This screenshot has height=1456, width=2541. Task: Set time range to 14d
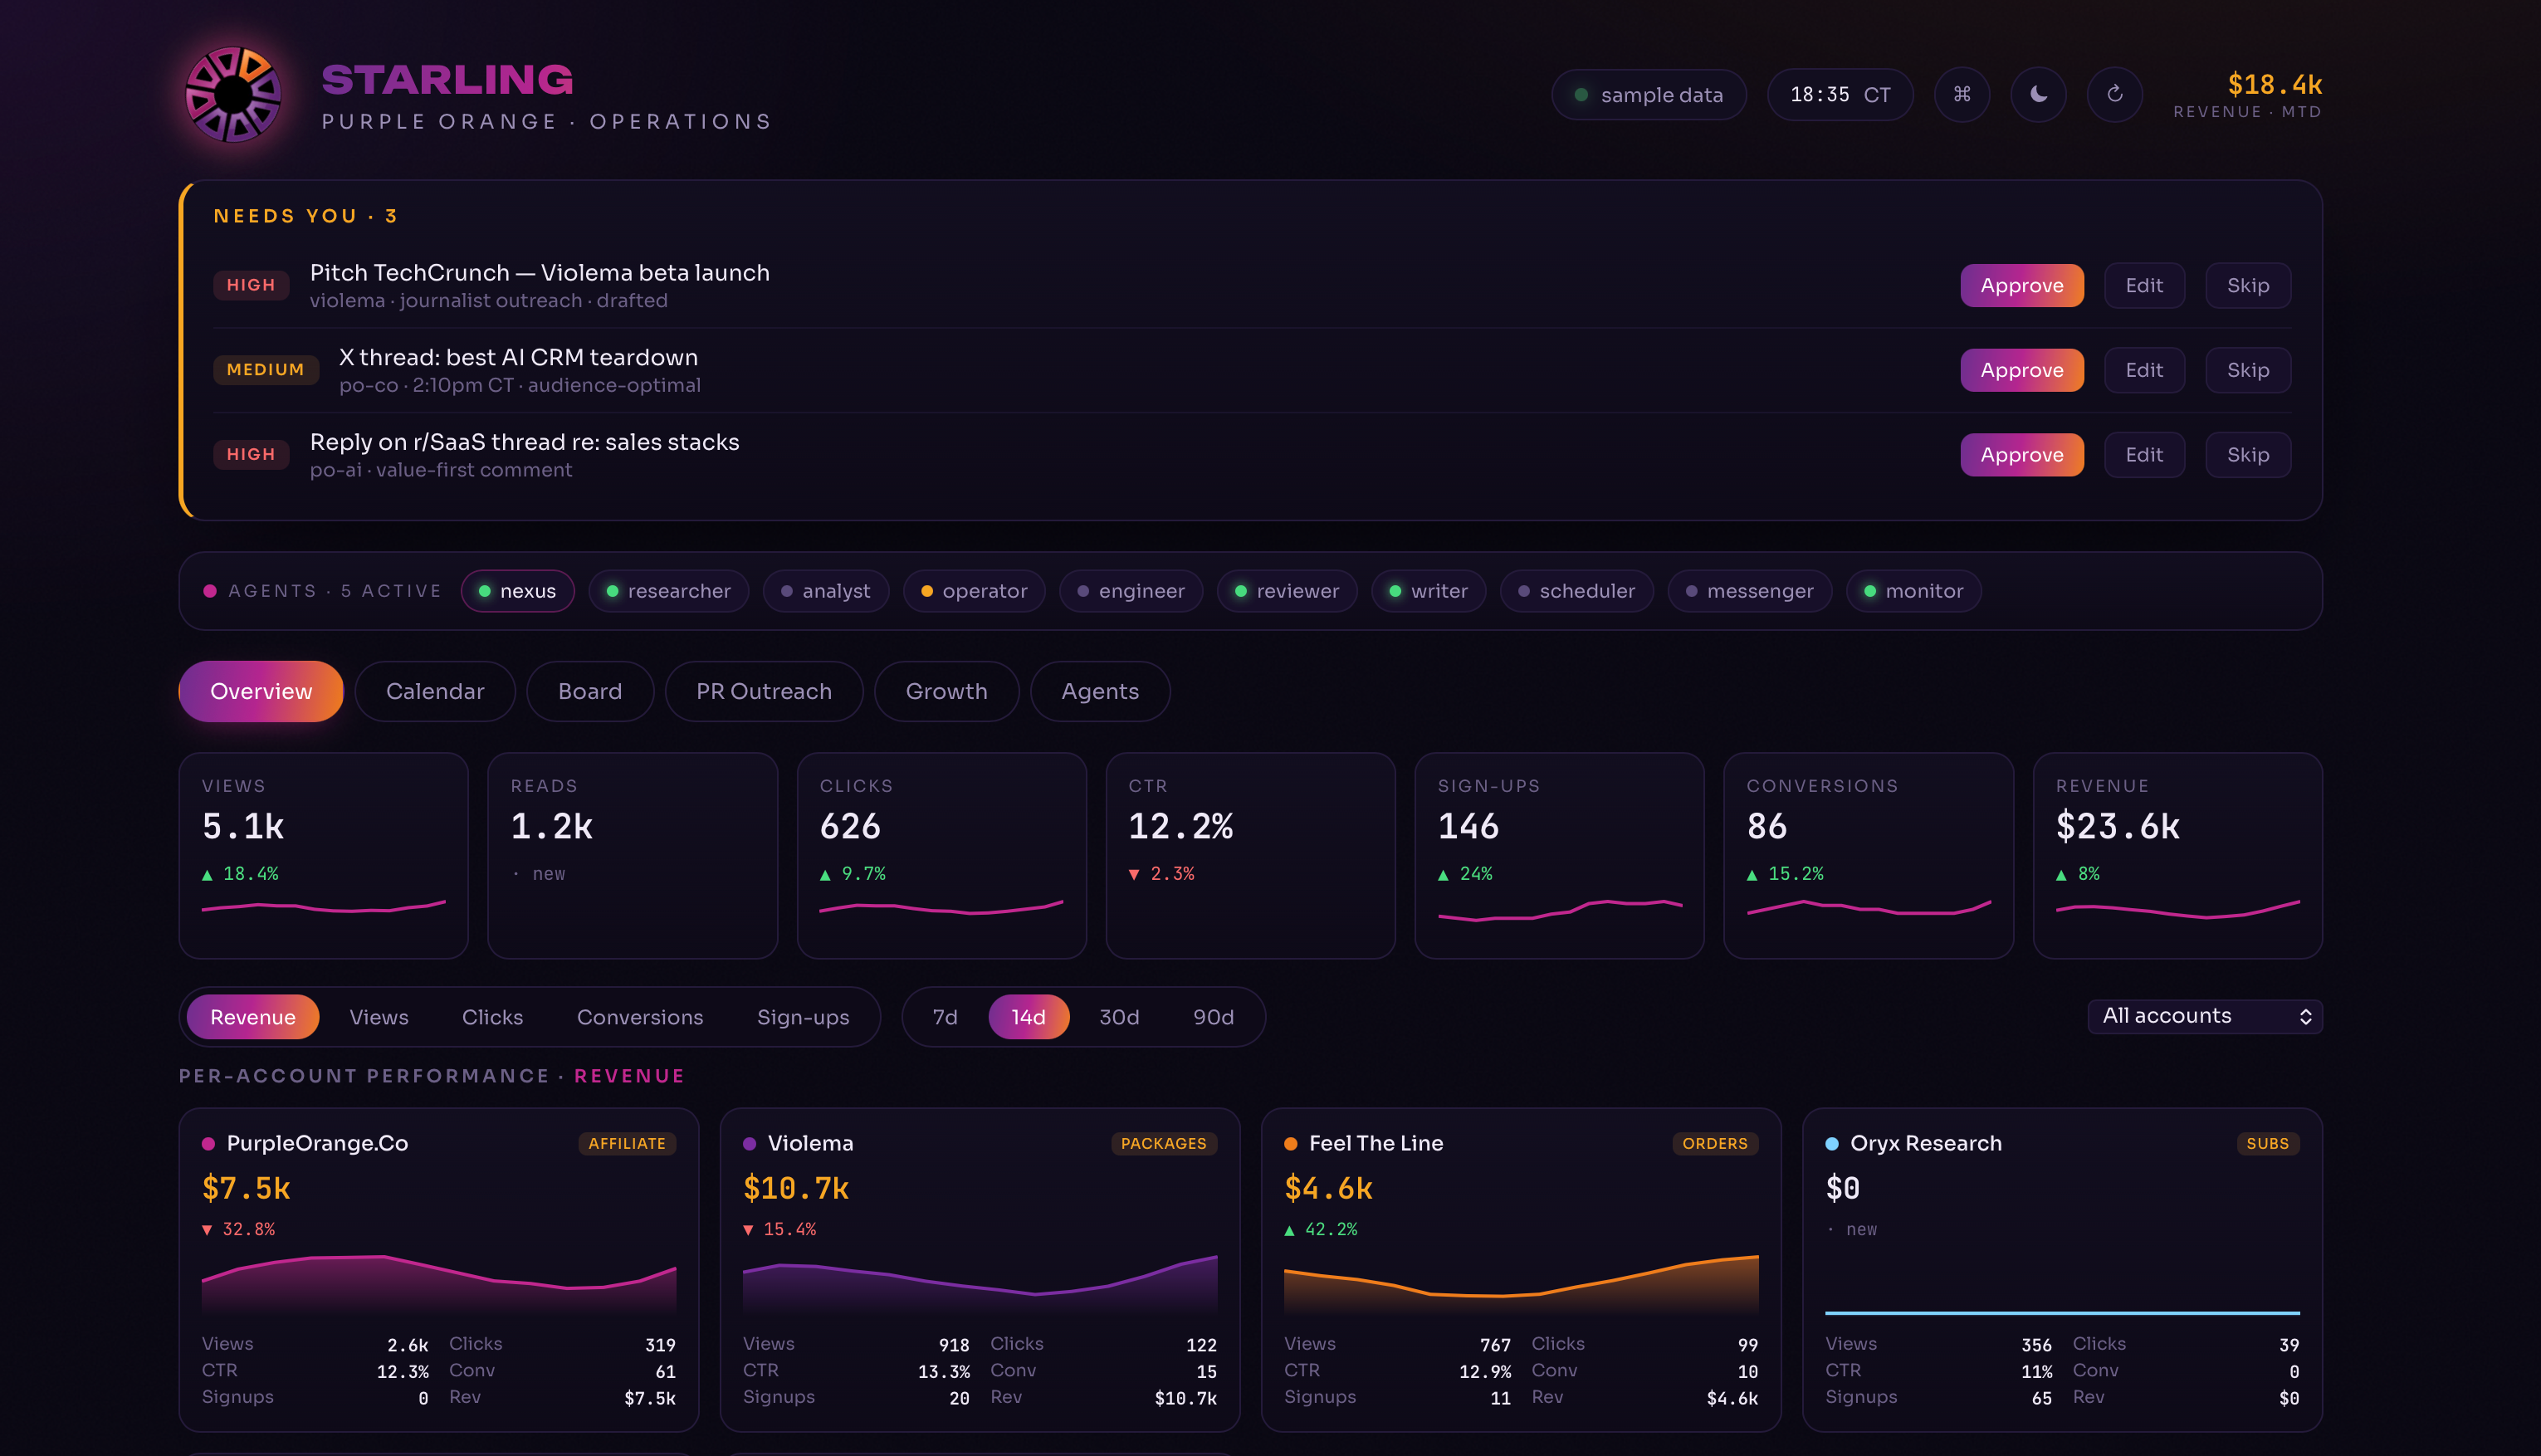click(1028, 1017)
